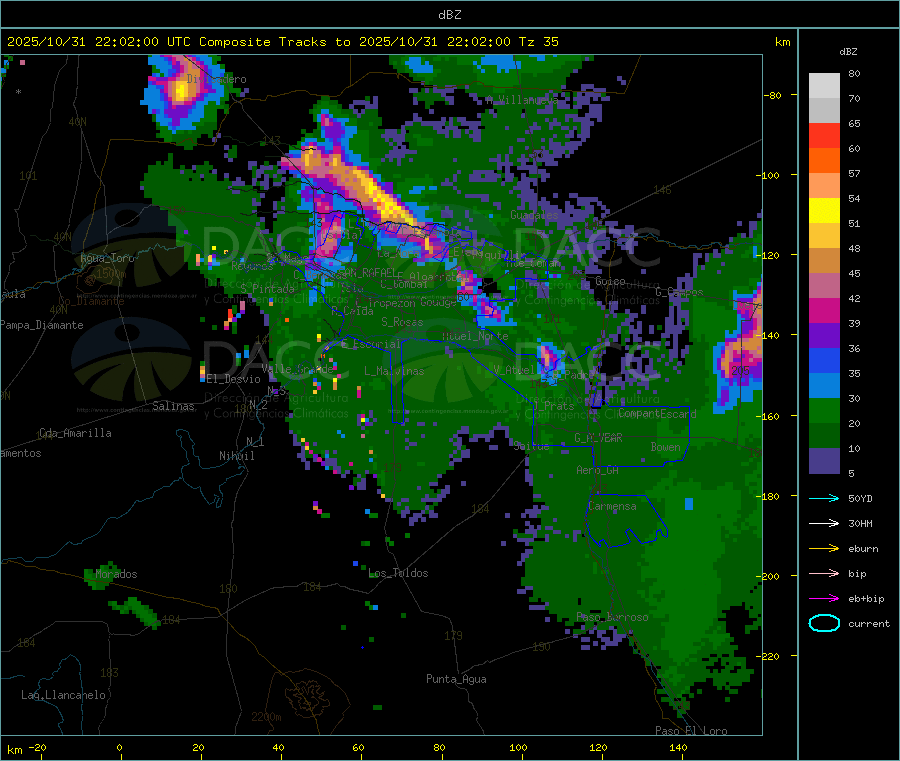Screen dimensions: 900x761
Task: Click the 'L_Malvinas' map label
Action: click(x=394, y=371)
